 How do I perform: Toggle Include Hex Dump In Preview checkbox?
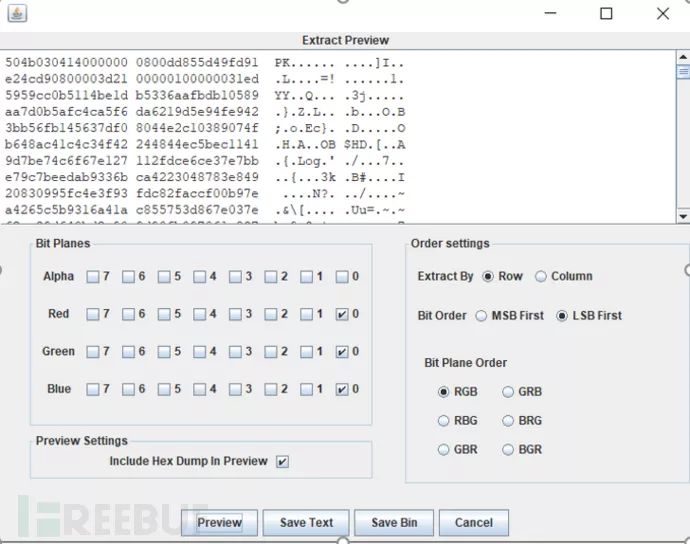282,462
